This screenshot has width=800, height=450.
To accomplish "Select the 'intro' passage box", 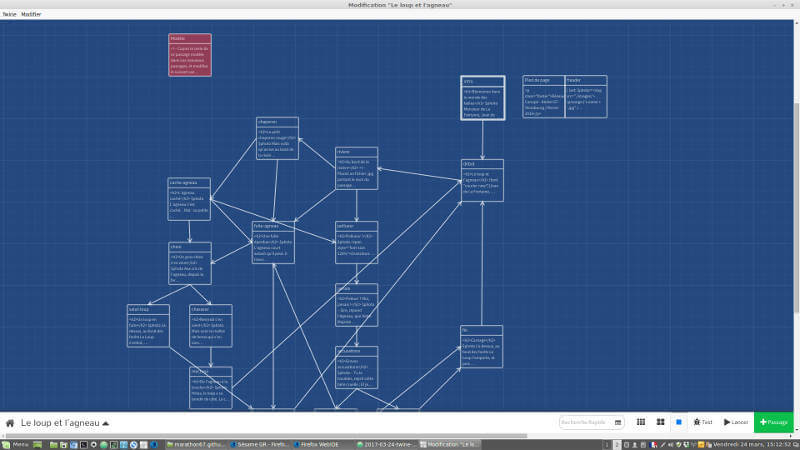I will tap(483, 98).
